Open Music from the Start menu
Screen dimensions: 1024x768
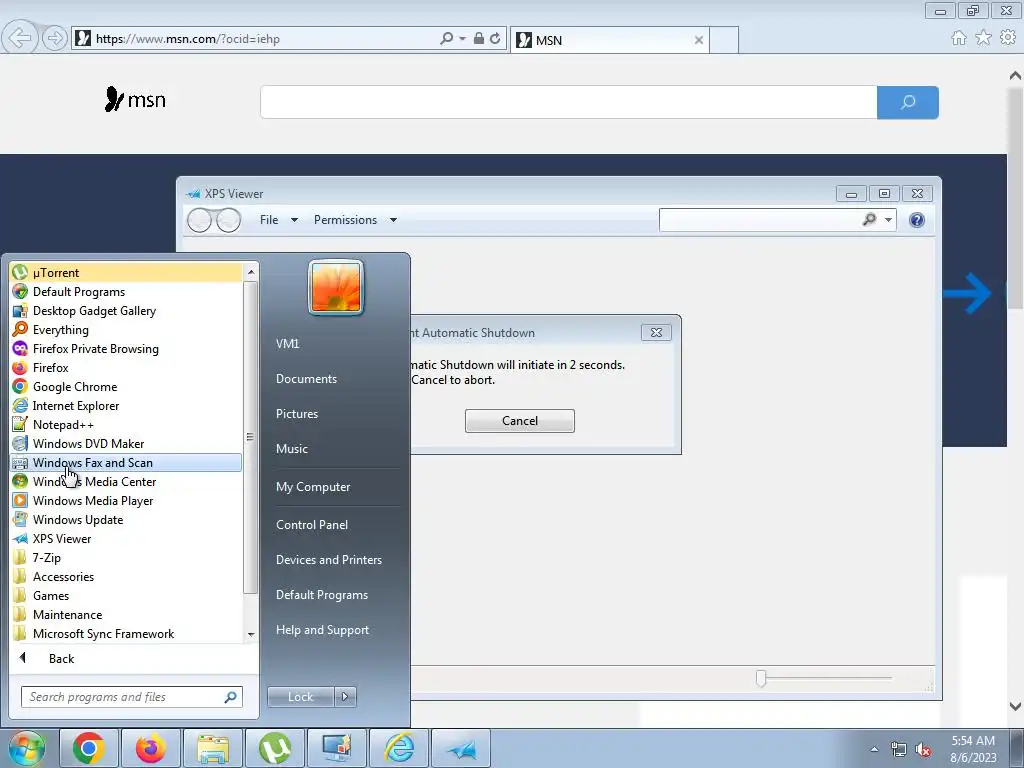tap(292, 449)
